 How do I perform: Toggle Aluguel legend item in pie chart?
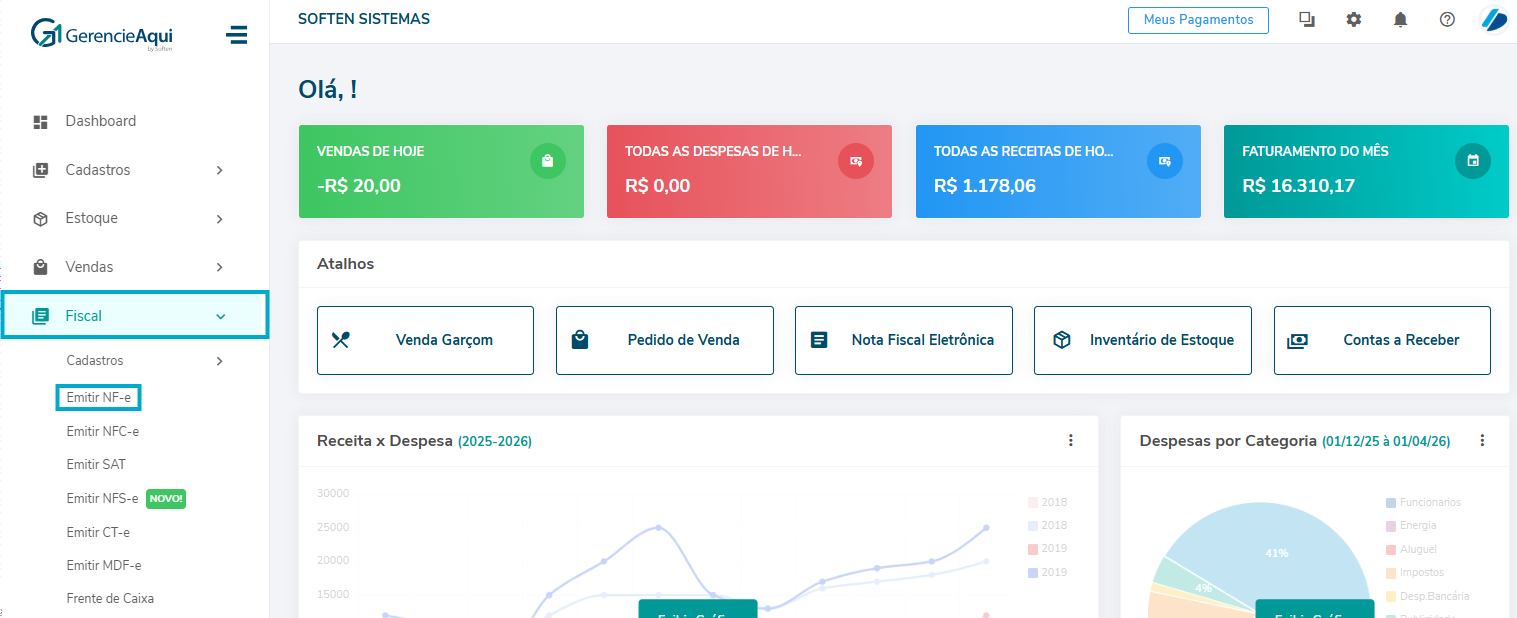[1417, 549]
